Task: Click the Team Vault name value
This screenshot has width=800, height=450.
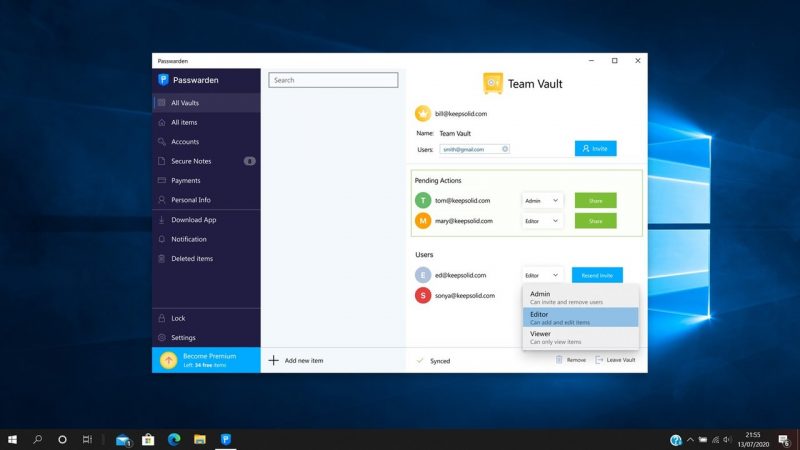Action: (x=455, y=134)
